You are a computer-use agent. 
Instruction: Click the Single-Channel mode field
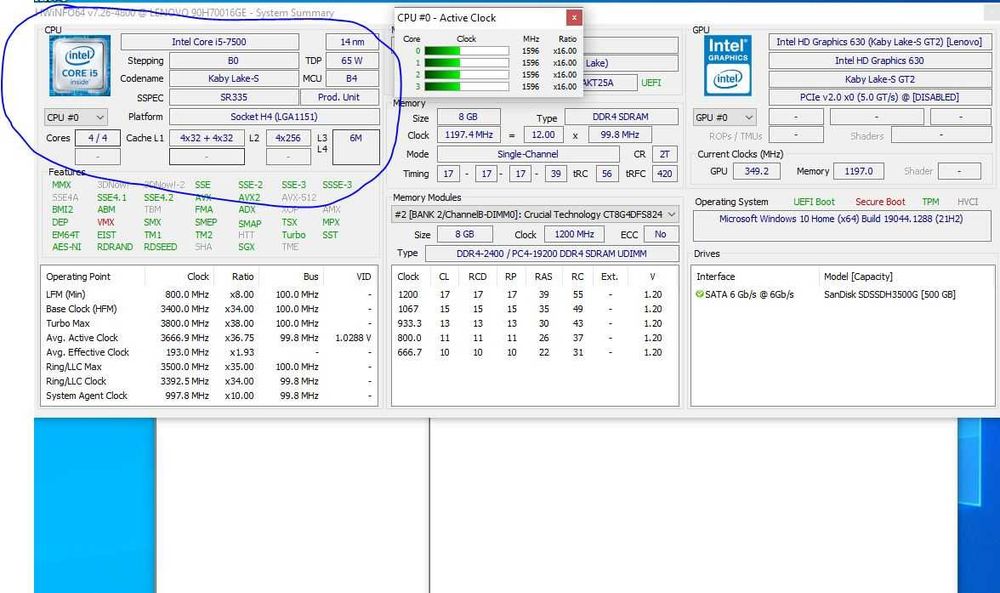coord(528,154)
